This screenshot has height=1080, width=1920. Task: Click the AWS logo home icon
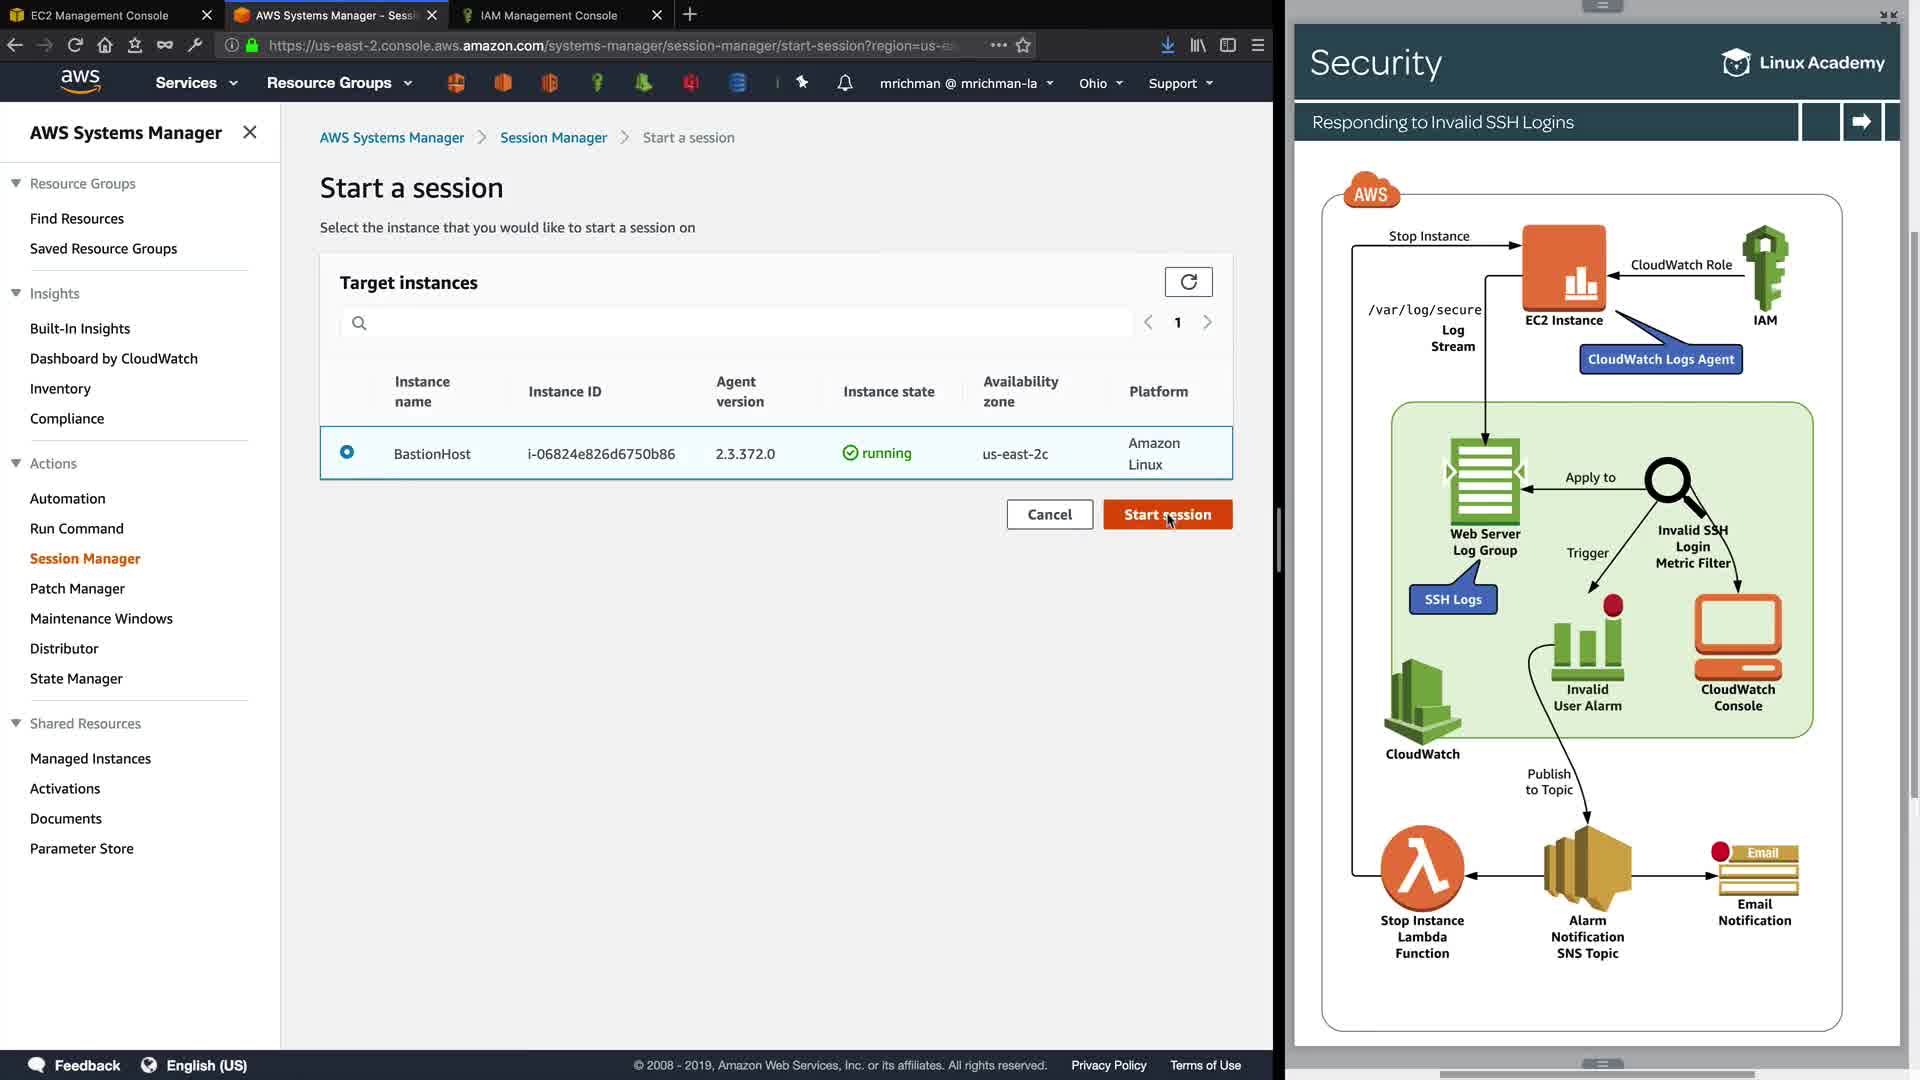pos(80,82)
